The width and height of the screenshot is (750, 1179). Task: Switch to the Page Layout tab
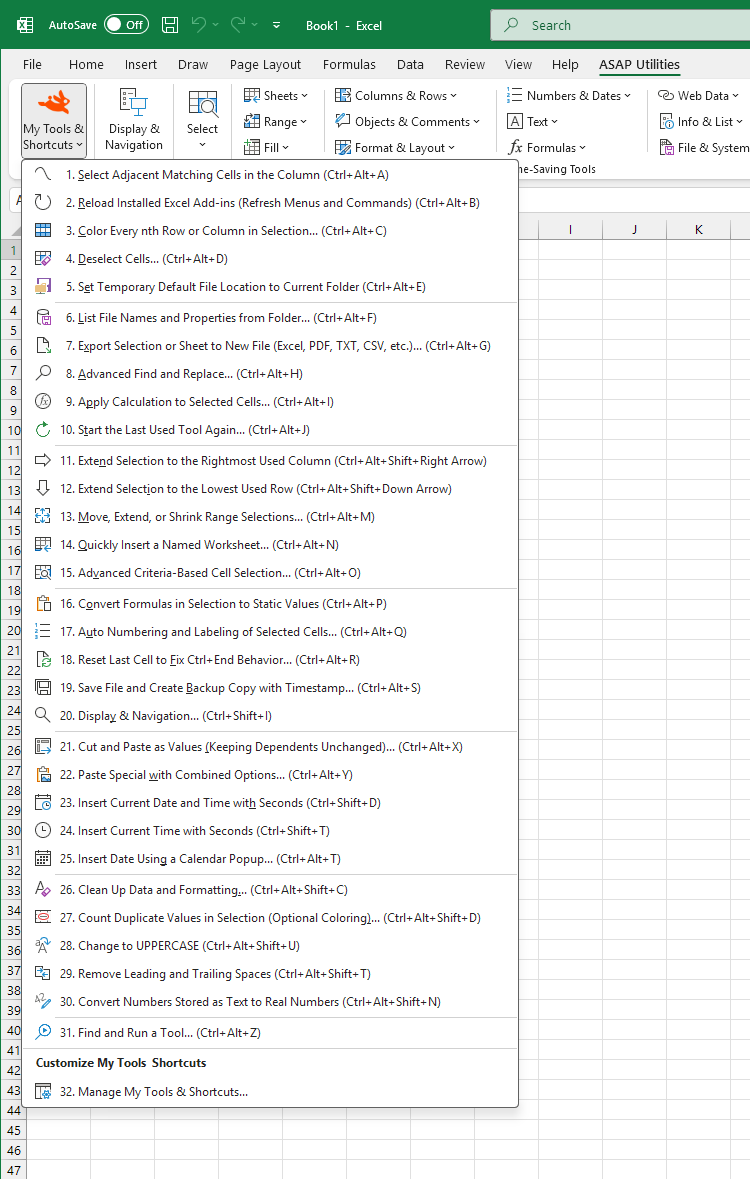266,65
